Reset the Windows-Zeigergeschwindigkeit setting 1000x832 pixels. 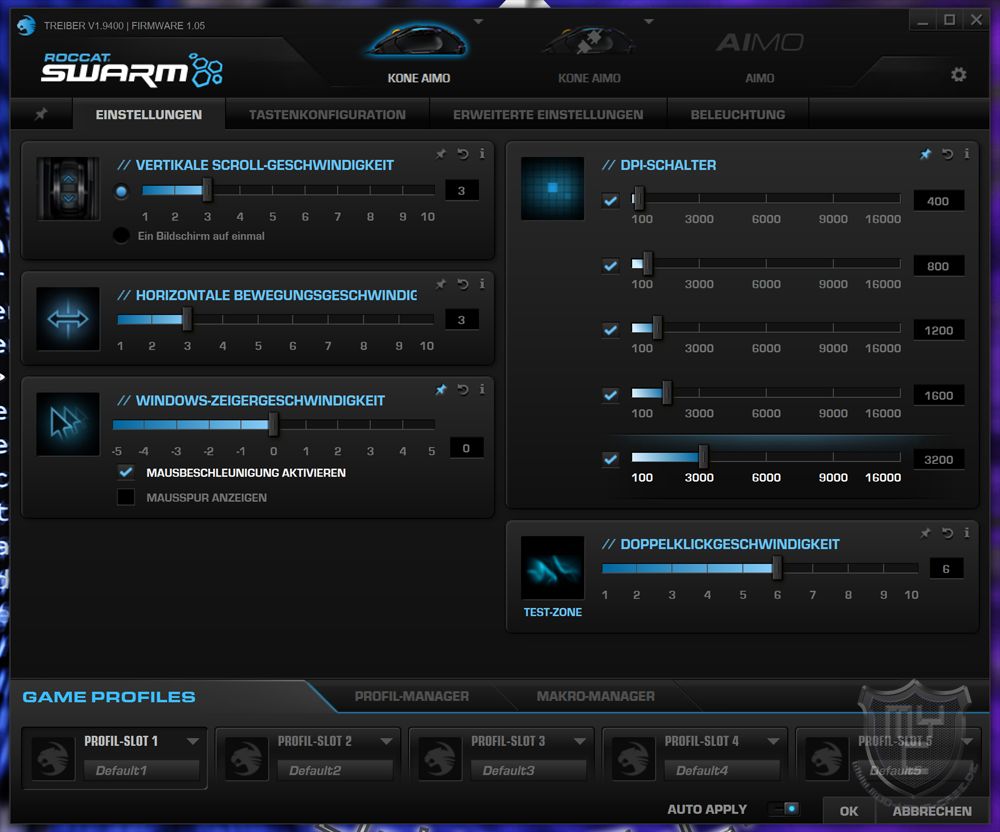point(463,389)
